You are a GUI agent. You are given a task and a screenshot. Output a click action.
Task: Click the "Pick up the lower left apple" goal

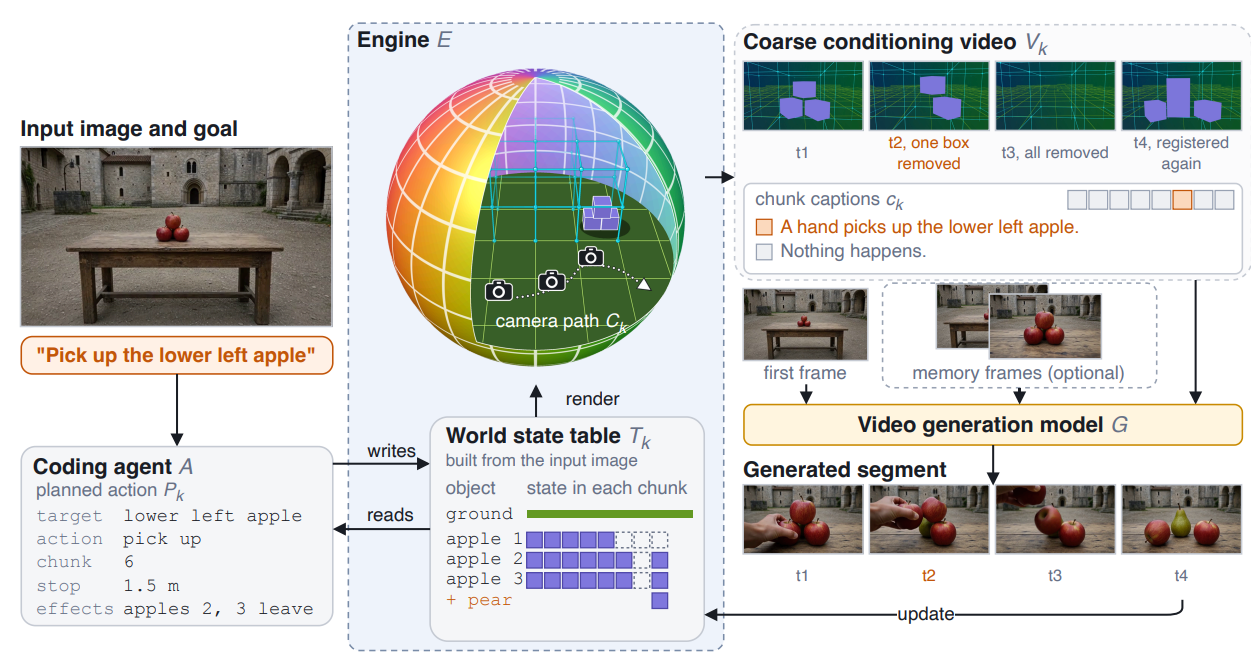click(x=176, y=356)
